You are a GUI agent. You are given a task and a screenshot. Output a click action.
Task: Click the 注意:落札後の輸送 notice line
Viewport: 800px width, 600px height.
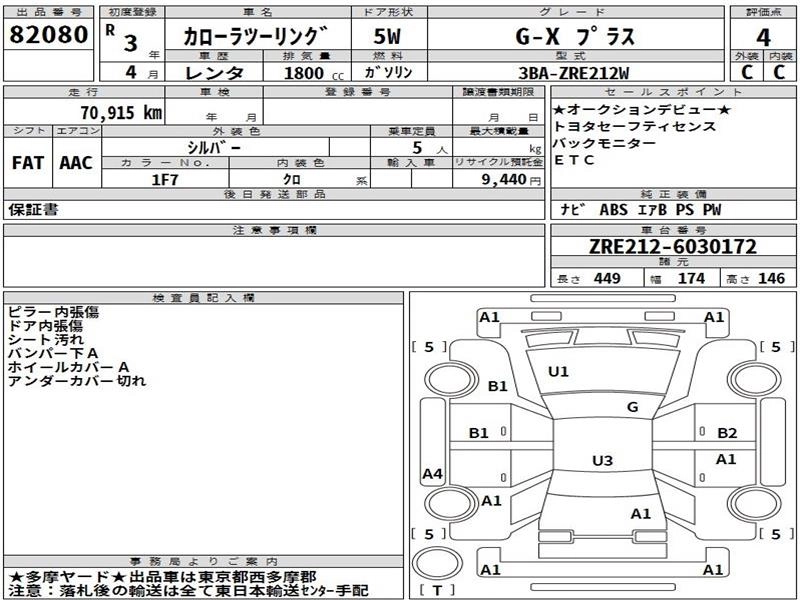[188, 591]
